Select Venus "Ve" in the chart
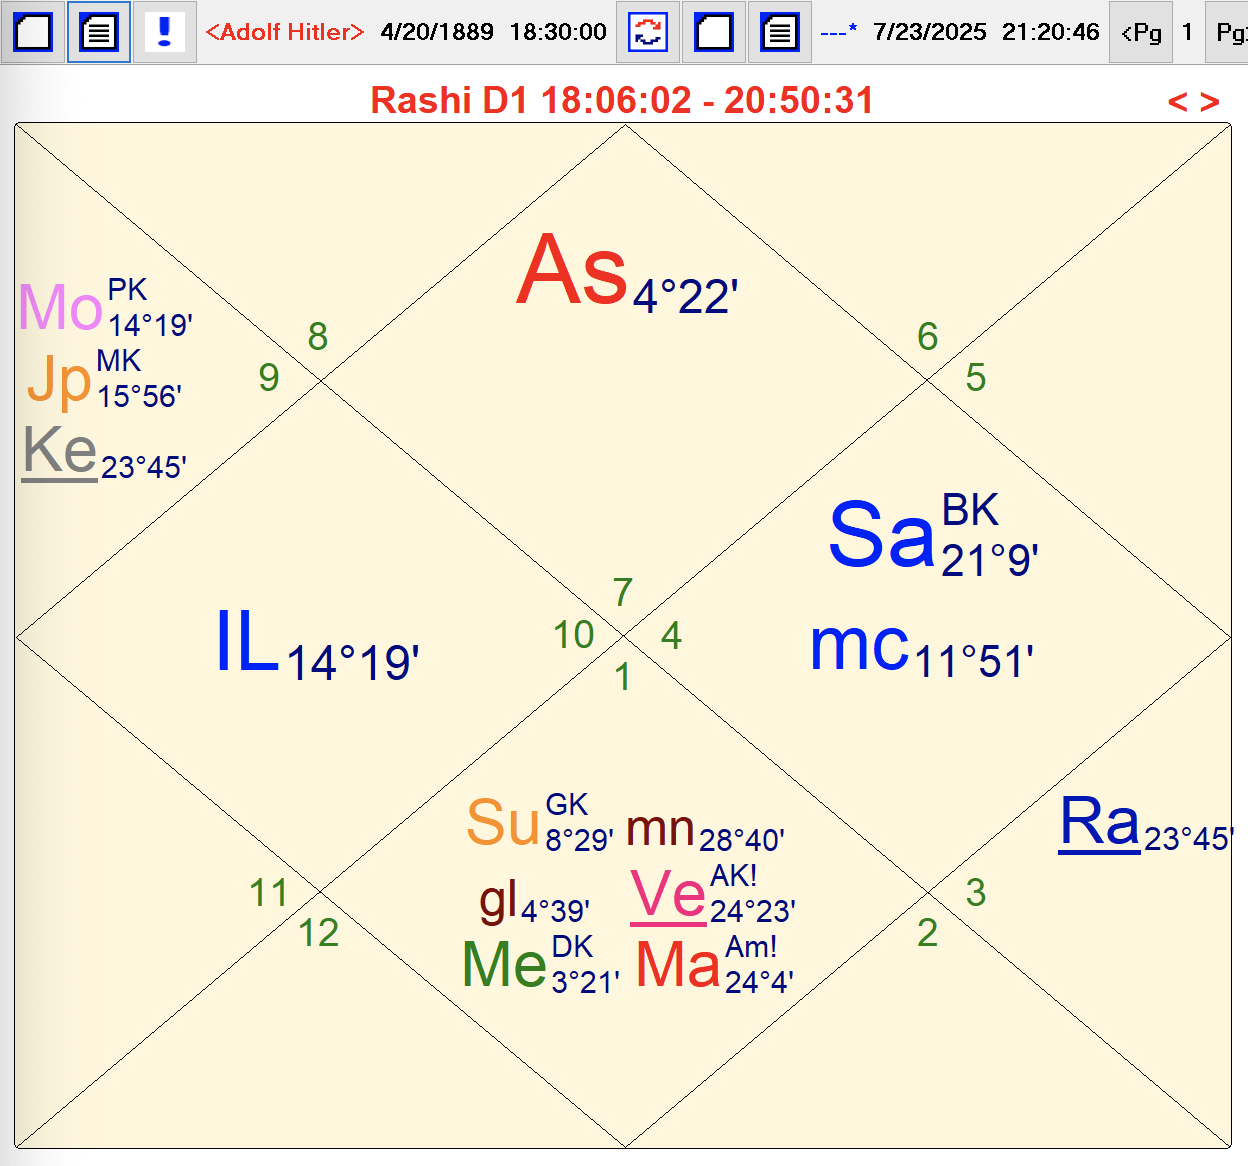The image size is (1248, 1166). (667, 894)
